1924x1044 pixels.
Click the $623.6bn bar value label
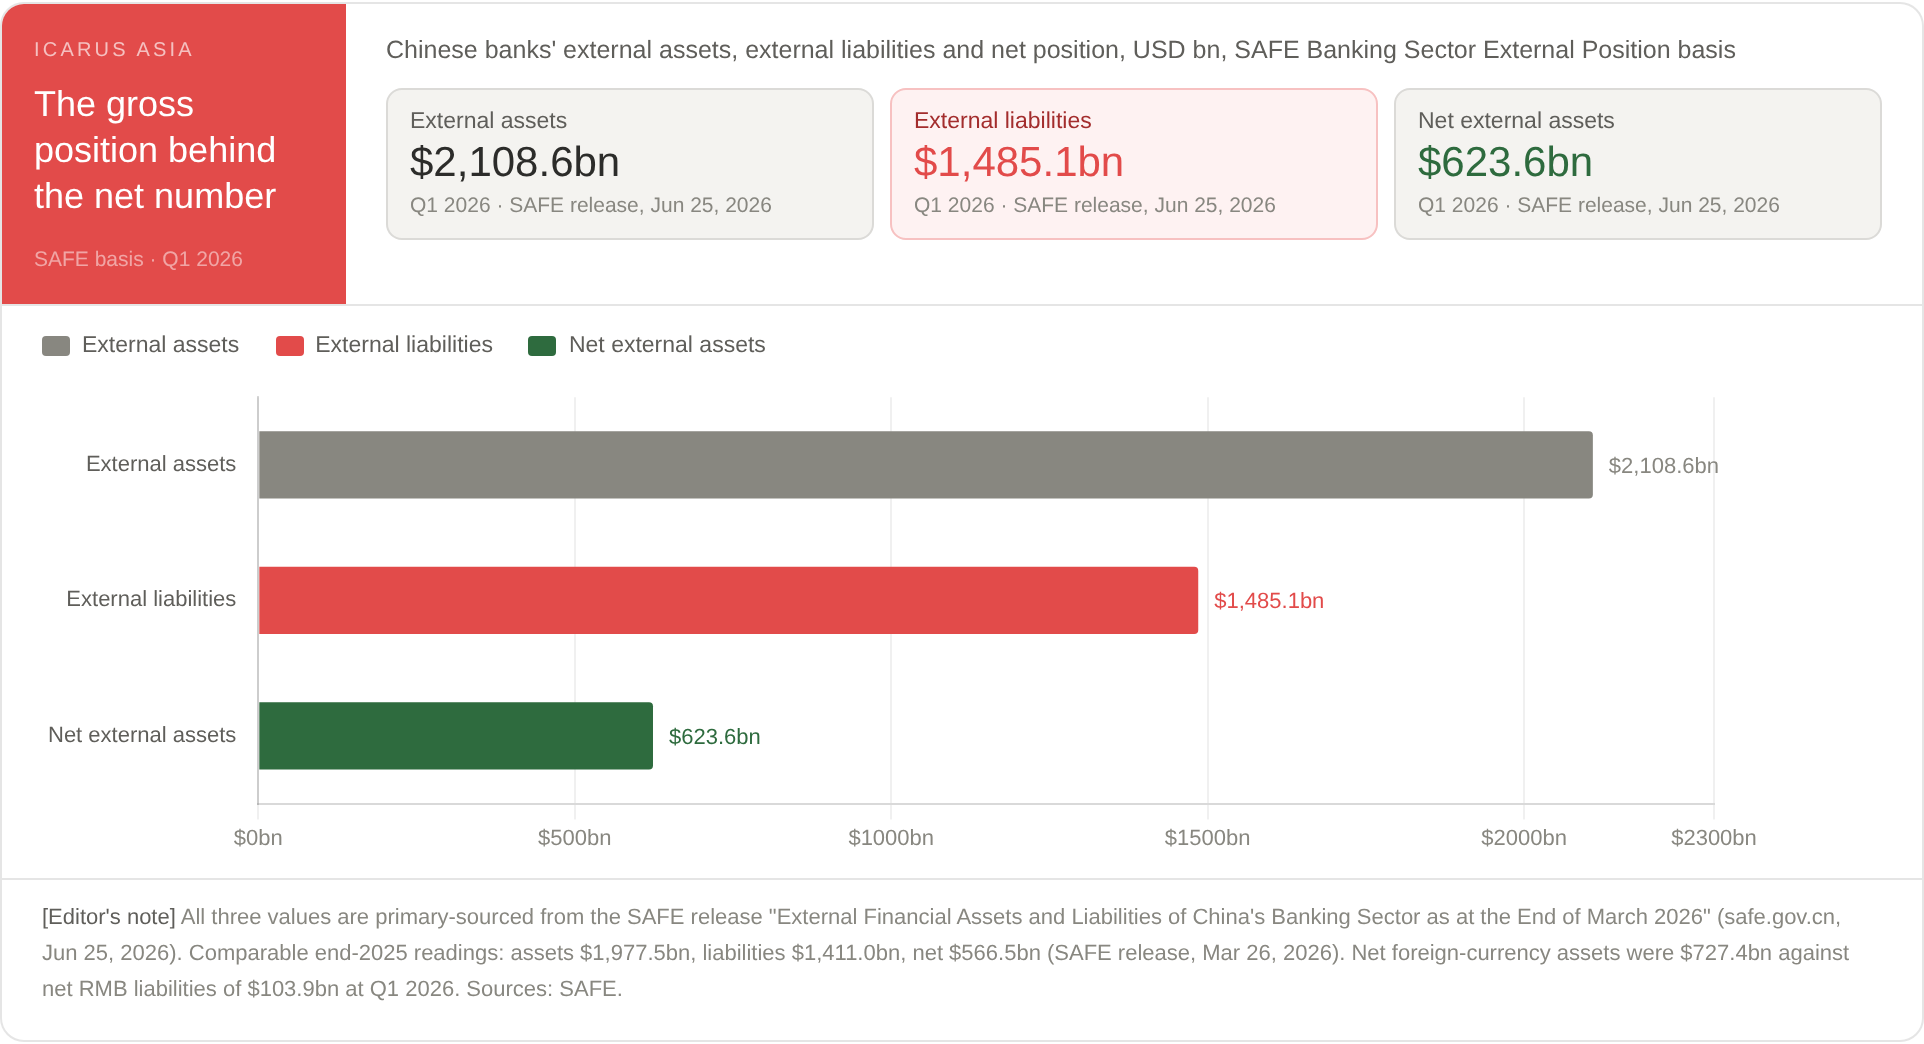(714, 737)
